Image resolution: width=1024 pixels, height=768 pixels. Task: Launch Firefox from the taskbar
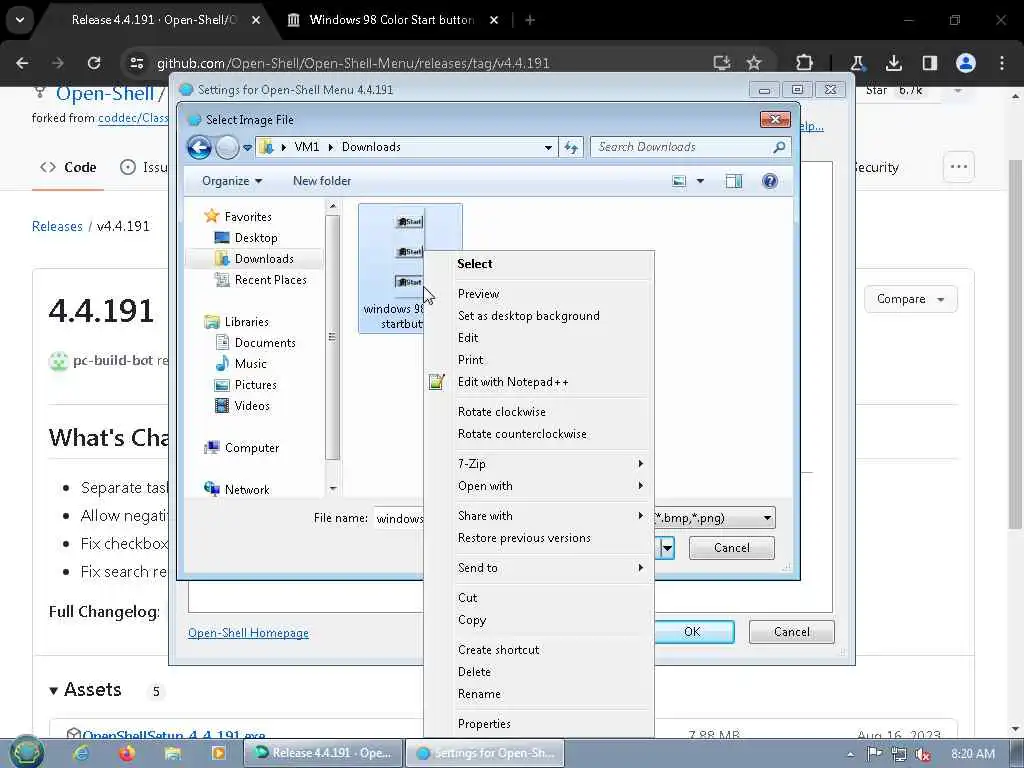(x=127, y=753)
